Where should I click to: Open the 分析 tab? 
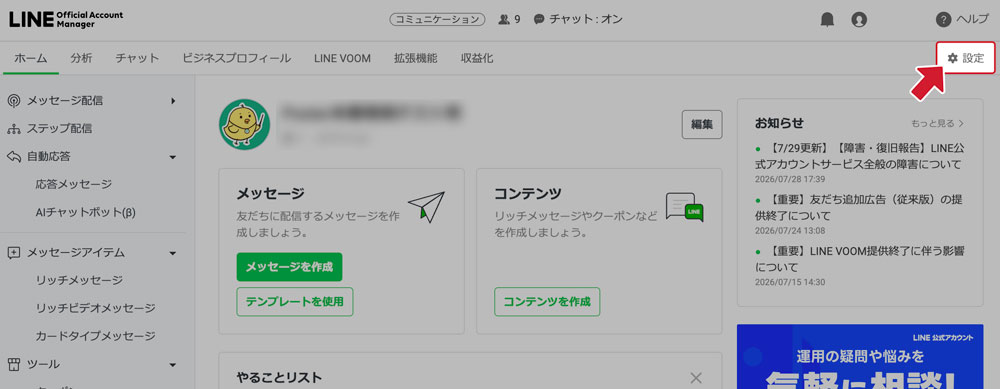coord(81,58)
